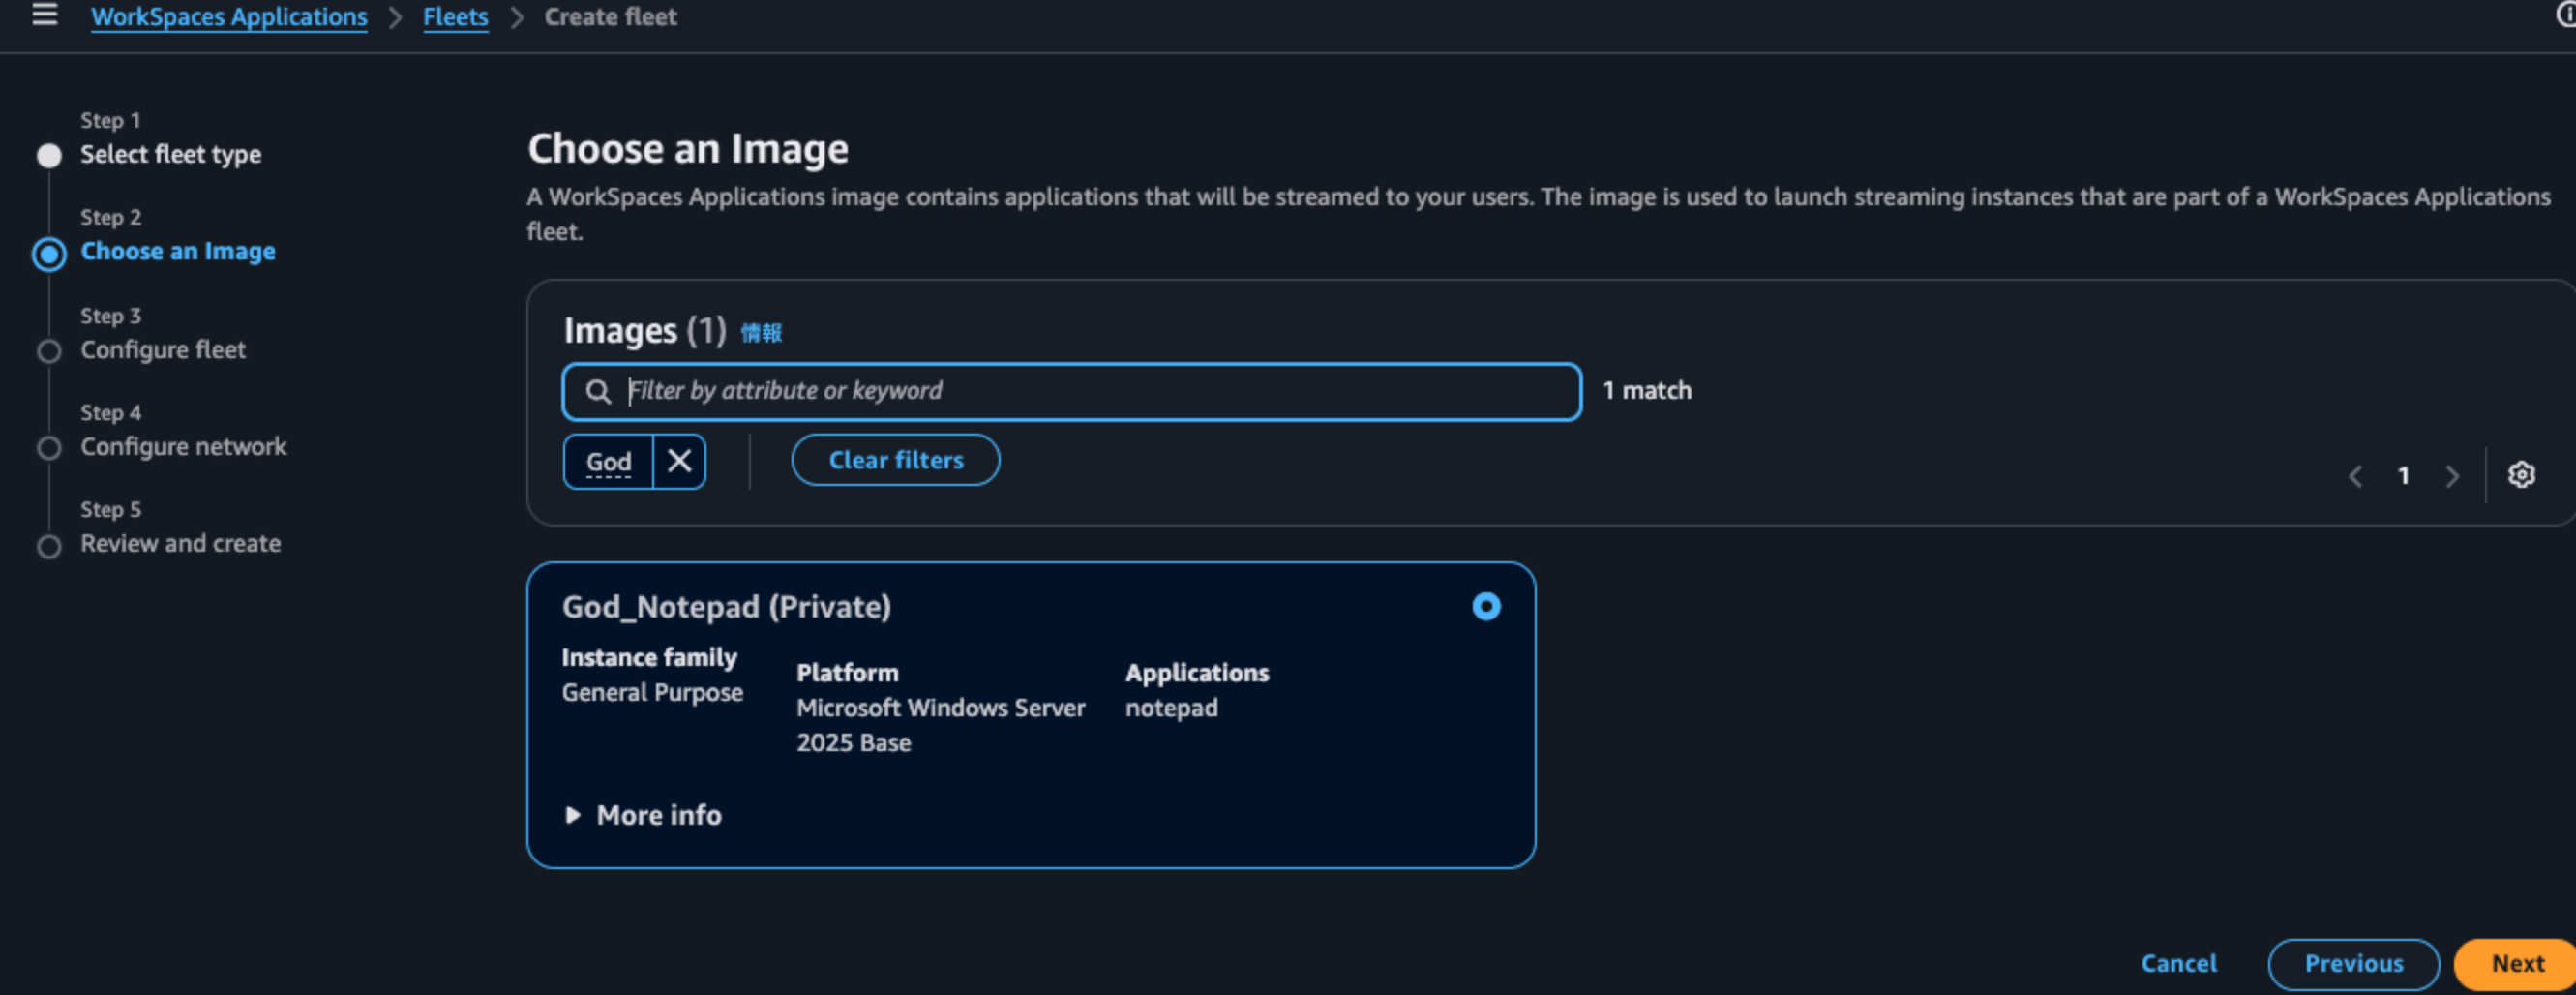Select the God_Notepad image radio button
This screenshot has height=995, width=2576.
1486,607
